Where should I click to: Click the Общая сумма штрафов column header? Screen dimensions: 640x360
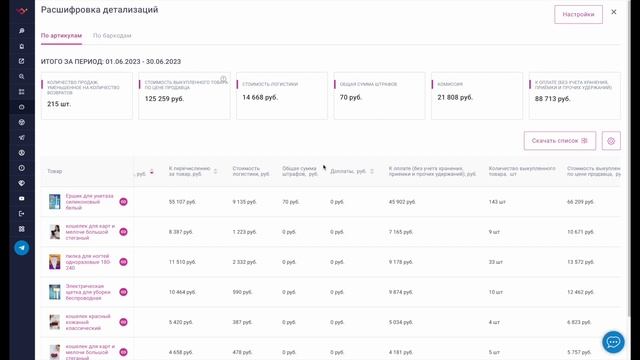(300, 171)
